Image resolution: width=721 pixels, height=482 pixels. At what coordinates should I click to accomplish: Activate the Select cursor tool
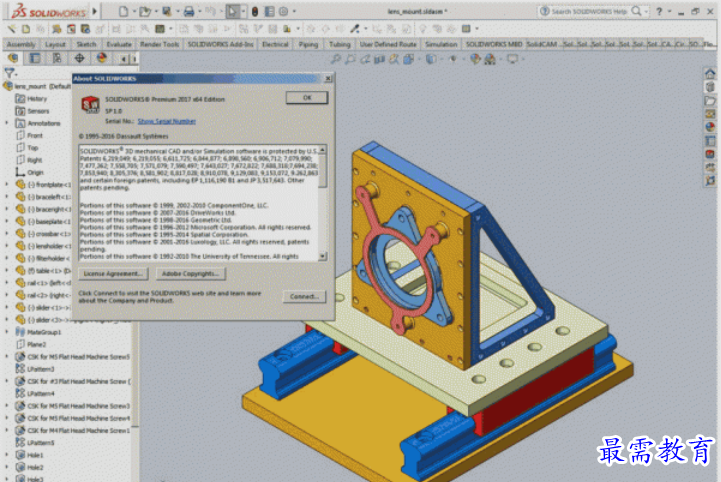click(x=233, y=11)
